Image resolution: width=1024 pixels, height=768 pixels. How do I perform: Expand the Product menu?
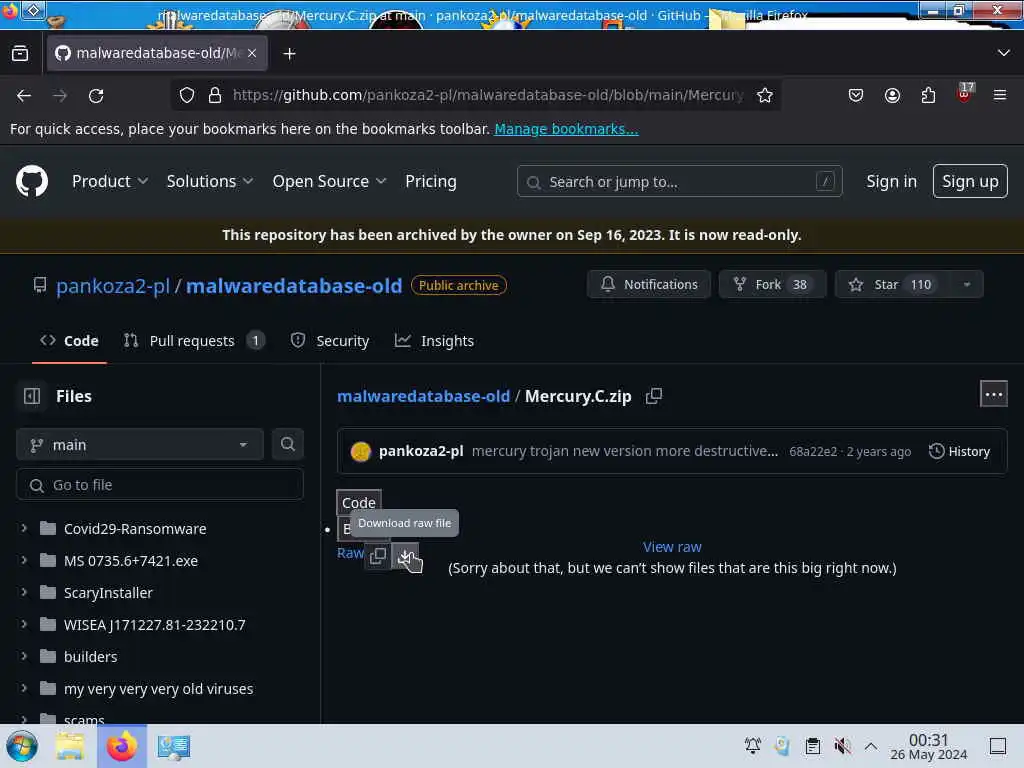(x=110, y=181)
